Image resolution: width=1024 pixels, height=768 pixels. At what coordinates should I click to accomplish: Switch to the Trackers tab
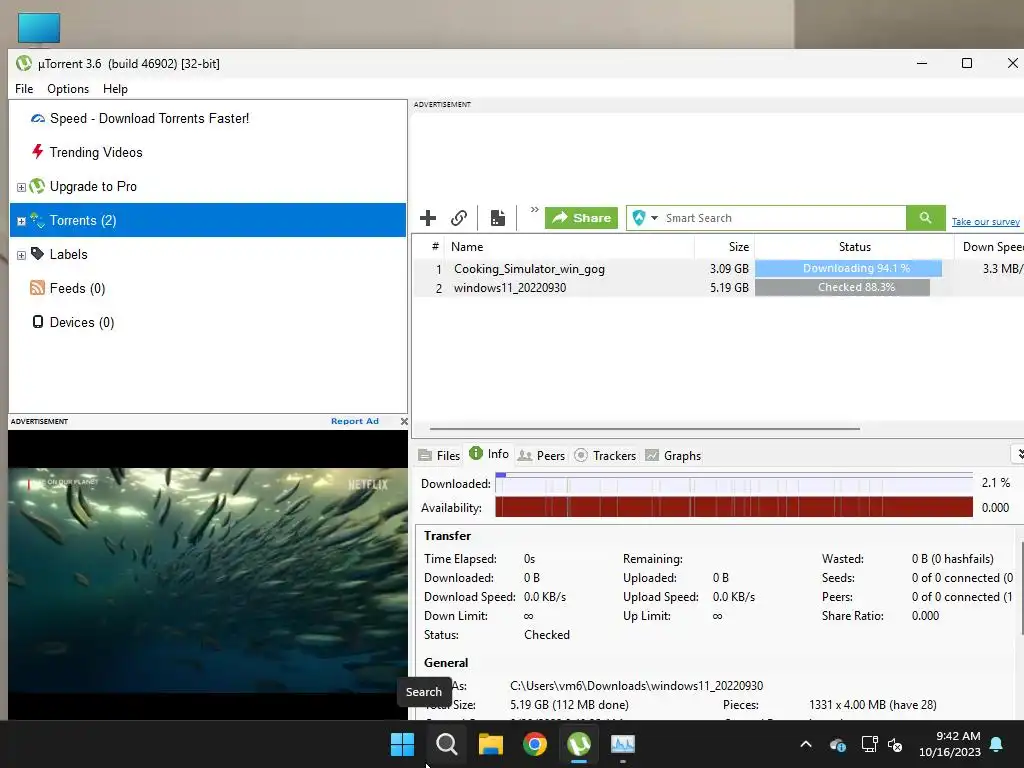coord(605,456)
